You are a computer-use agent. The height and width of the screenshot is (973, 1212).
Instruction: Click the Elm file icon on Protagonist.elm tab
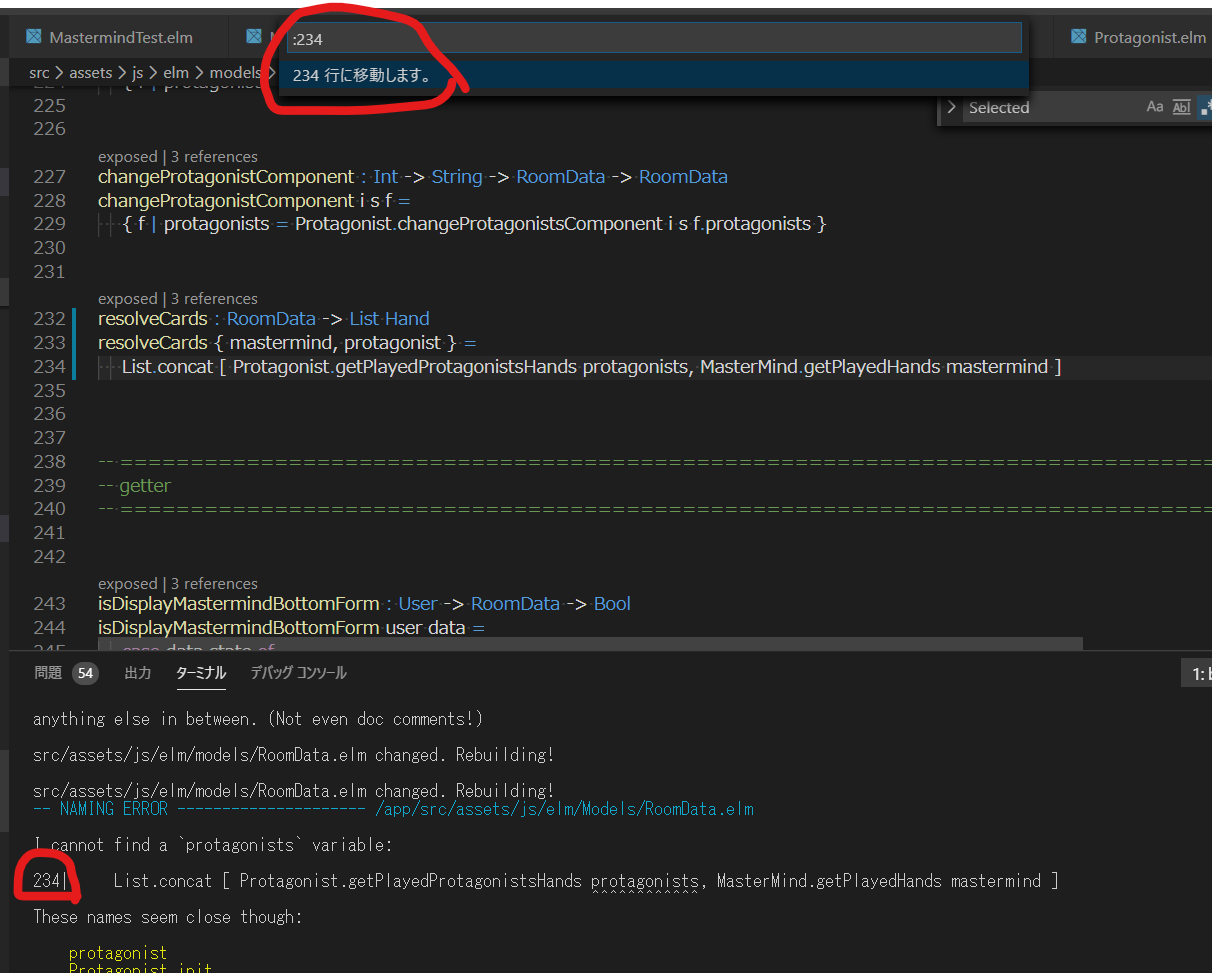pos(1078,37)
